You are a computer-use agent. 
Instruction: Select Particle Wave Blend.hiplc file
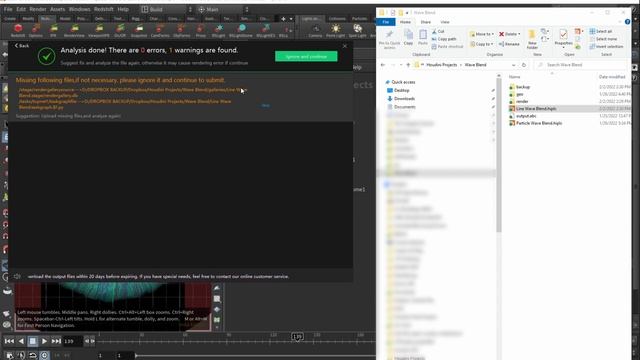click(538, 123)
